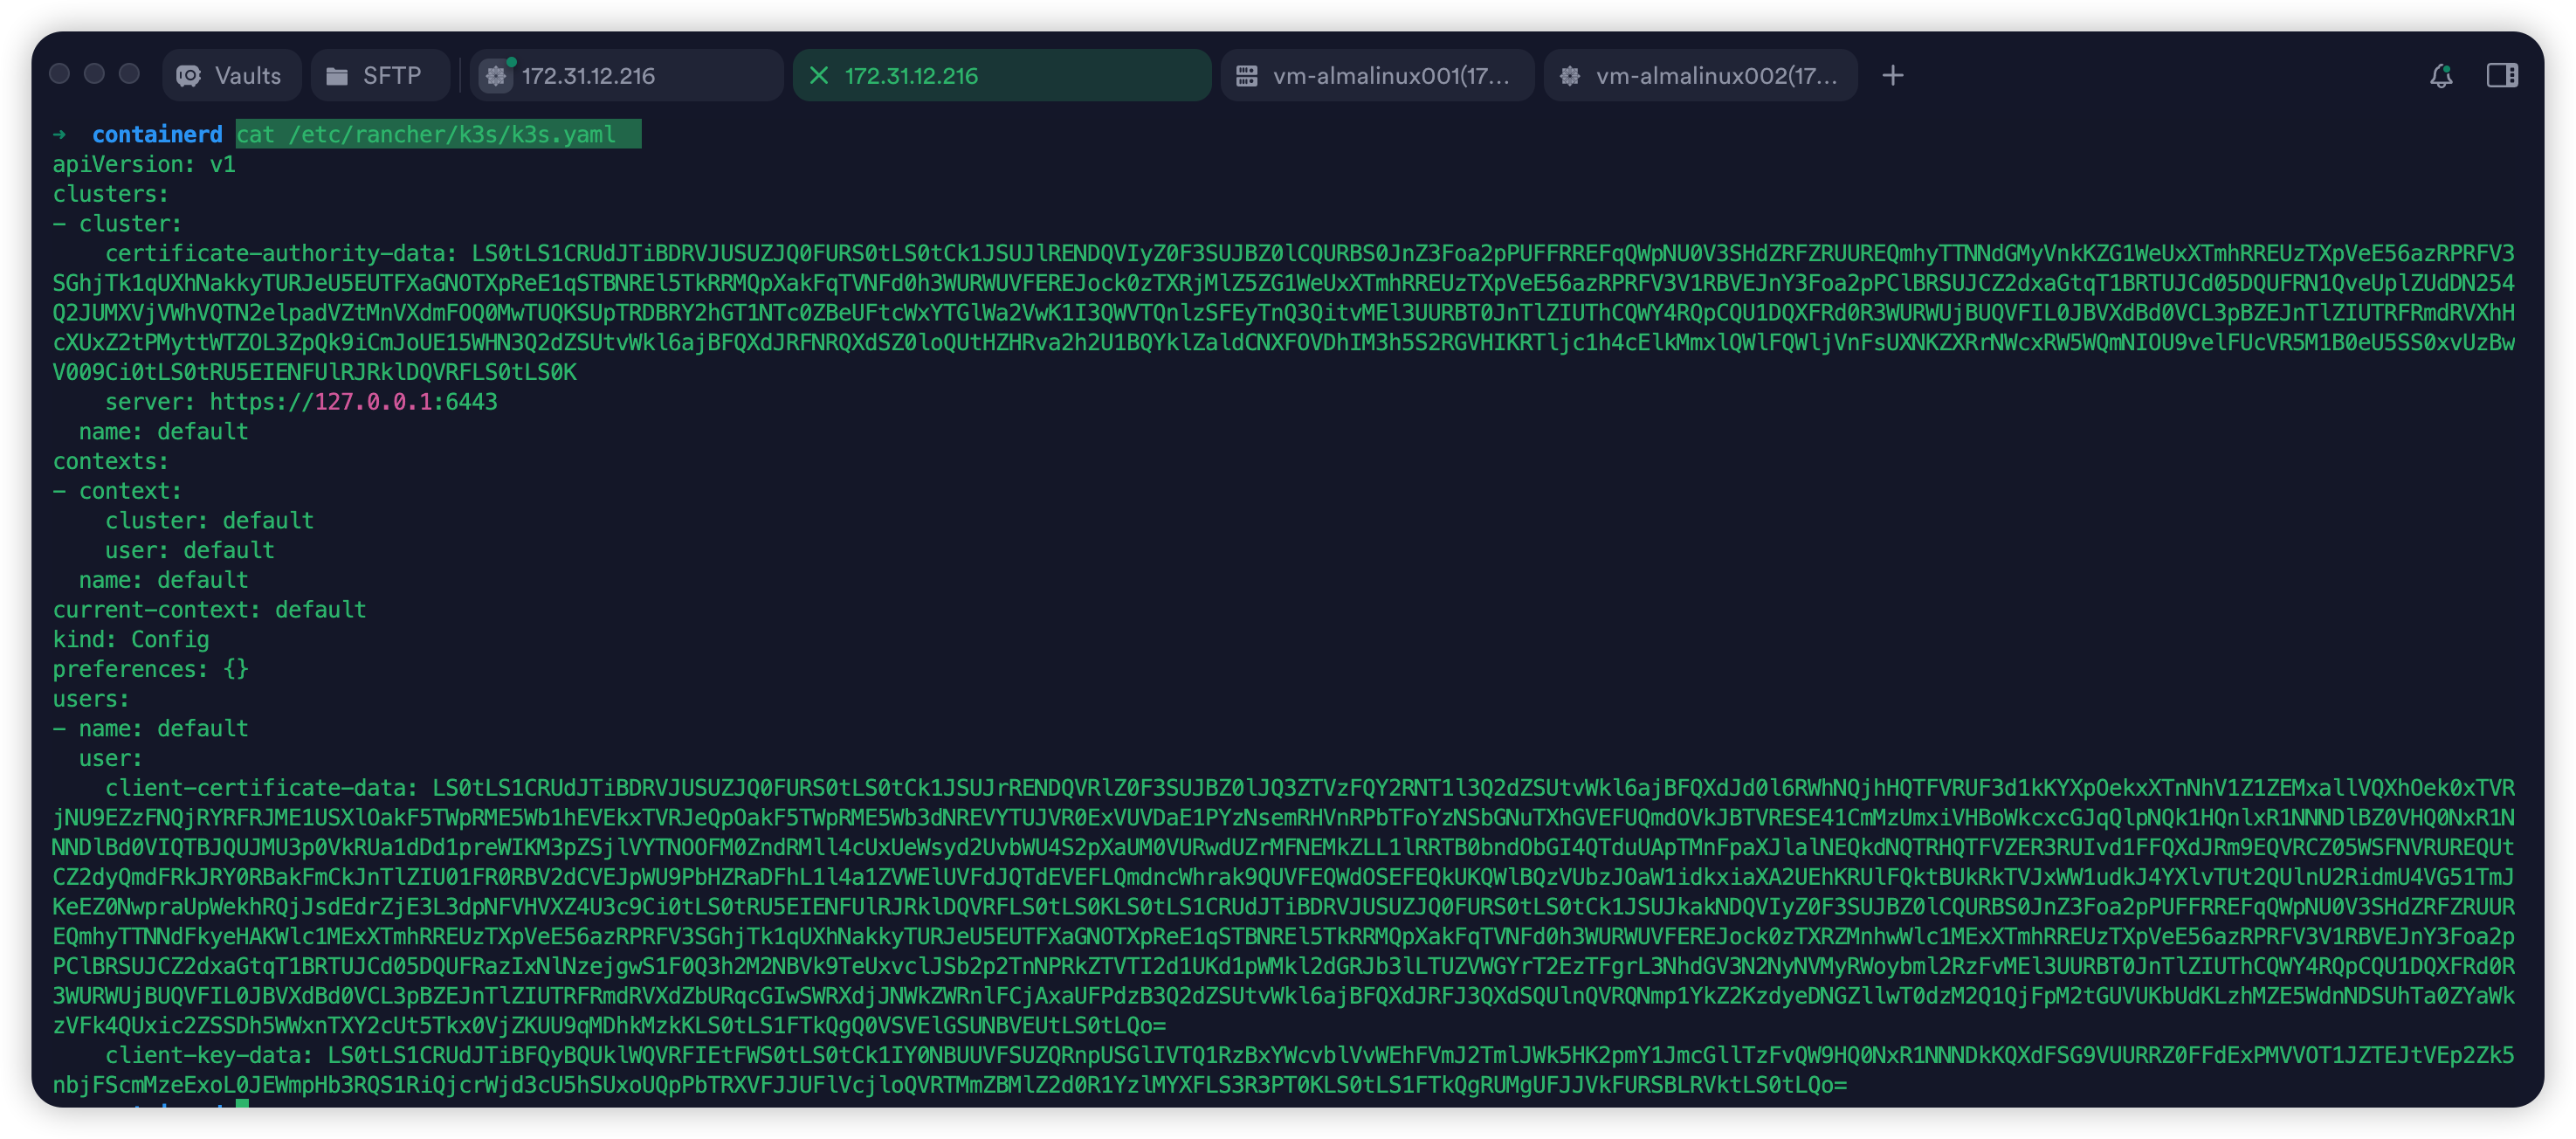Click gear icon on vm-almalinux002 tab
The image size is (2576, 1139).
click(x=1570, y=75)
